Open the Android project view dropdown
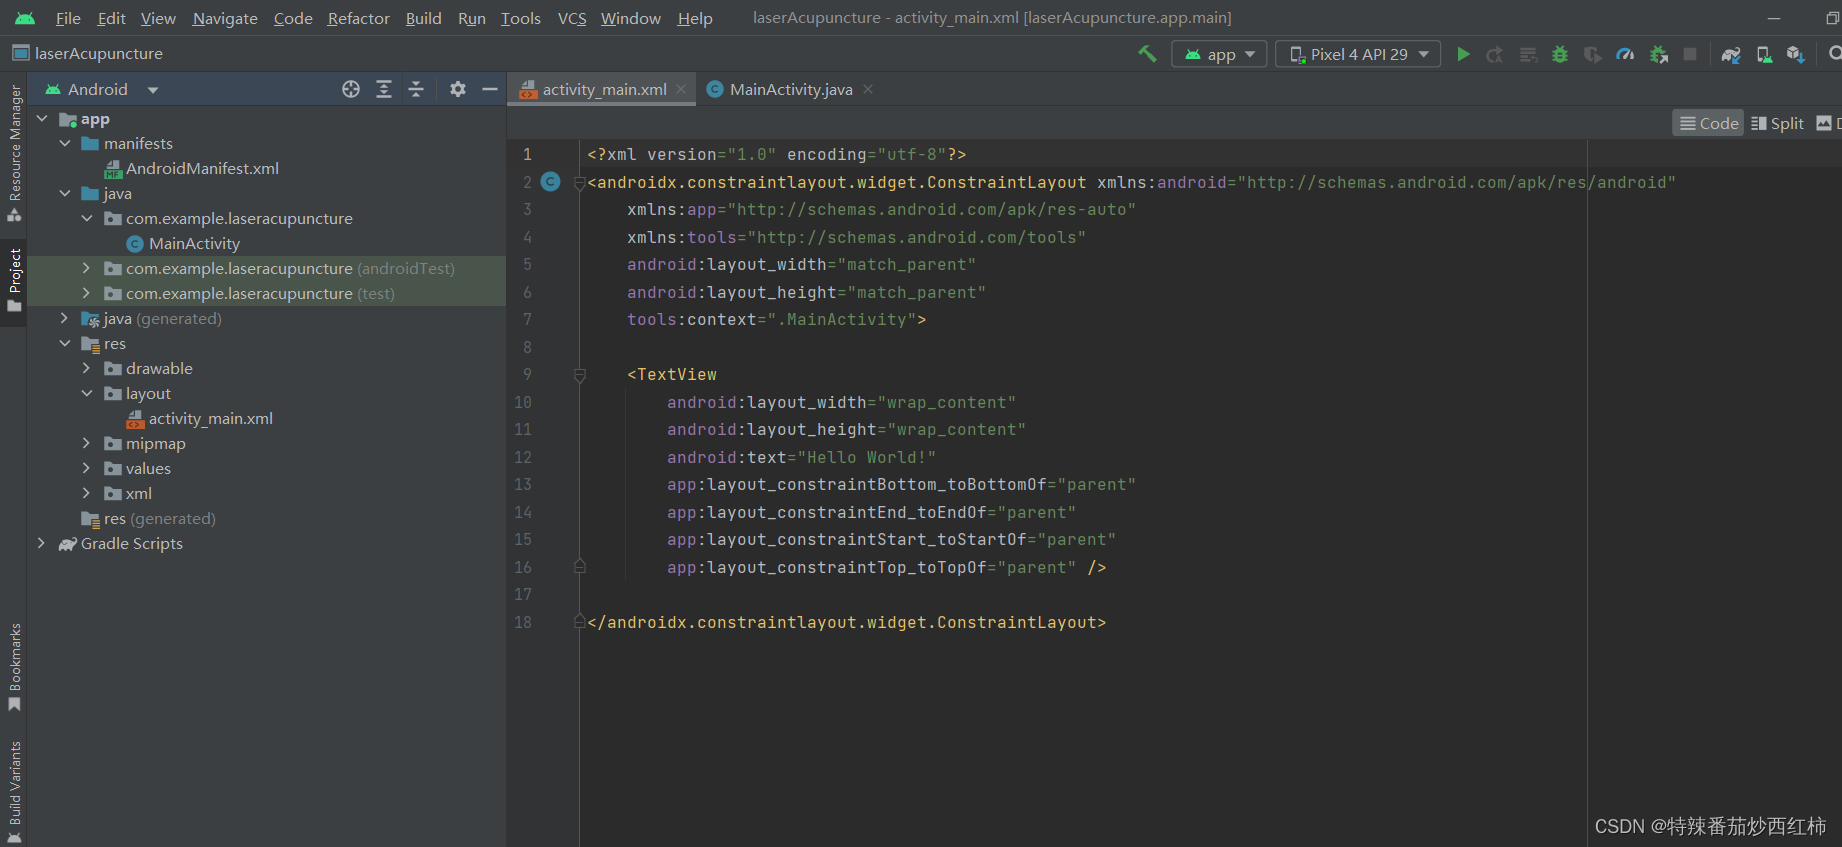 pyautogui.click(x=102, y=89)
